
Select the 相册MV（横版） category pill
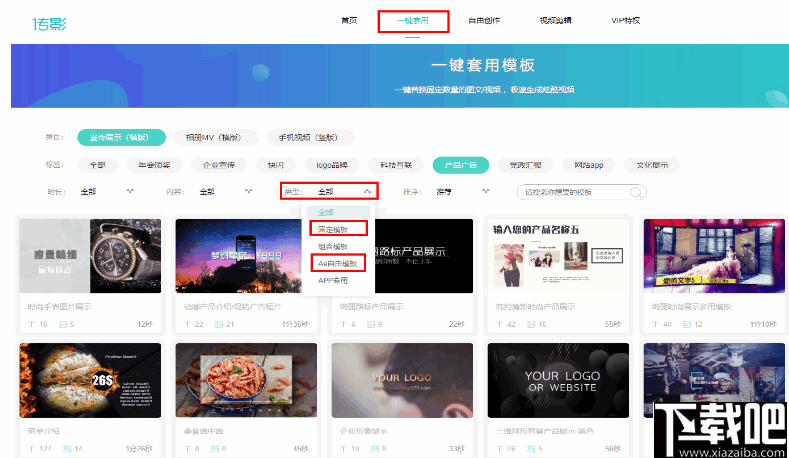216,137
